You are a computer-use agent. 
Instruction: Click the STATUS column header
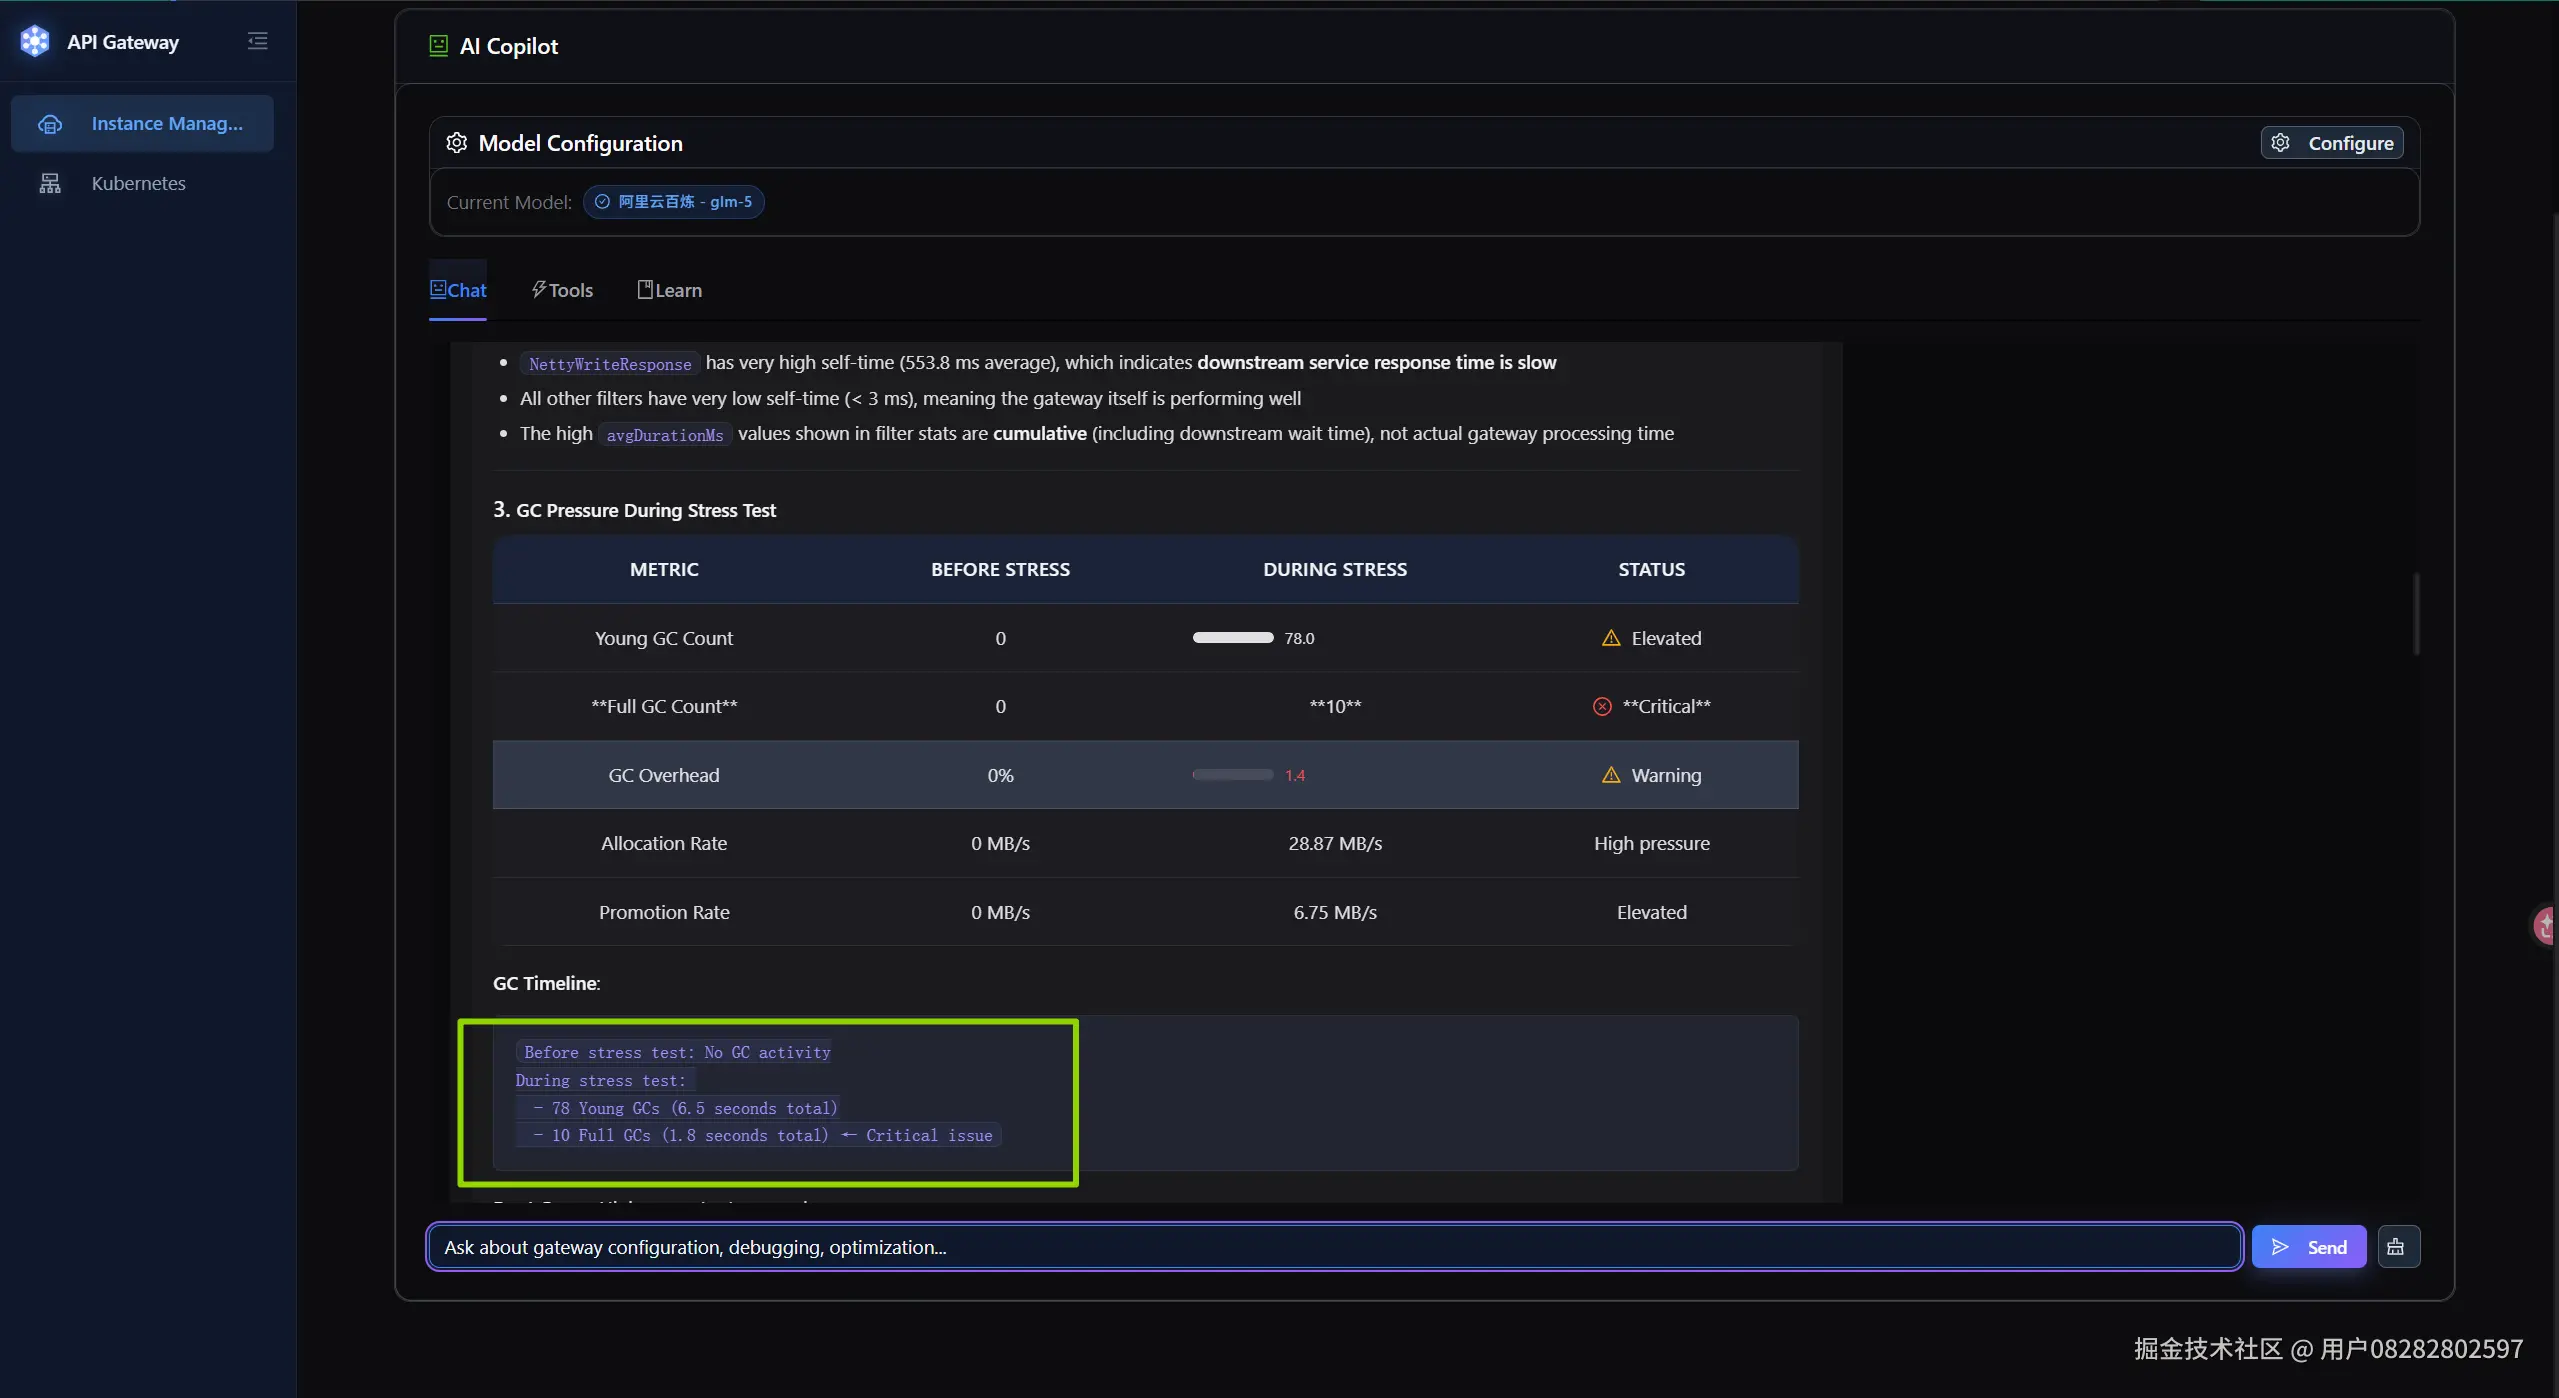[1652, 569]
